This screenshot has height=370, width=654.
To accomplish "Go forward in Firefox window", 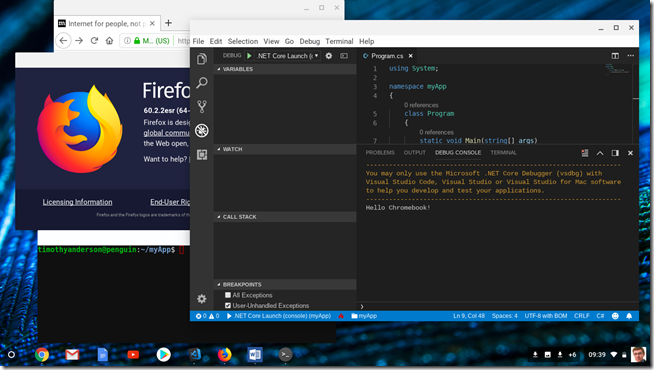I will [x=79, y=40].
